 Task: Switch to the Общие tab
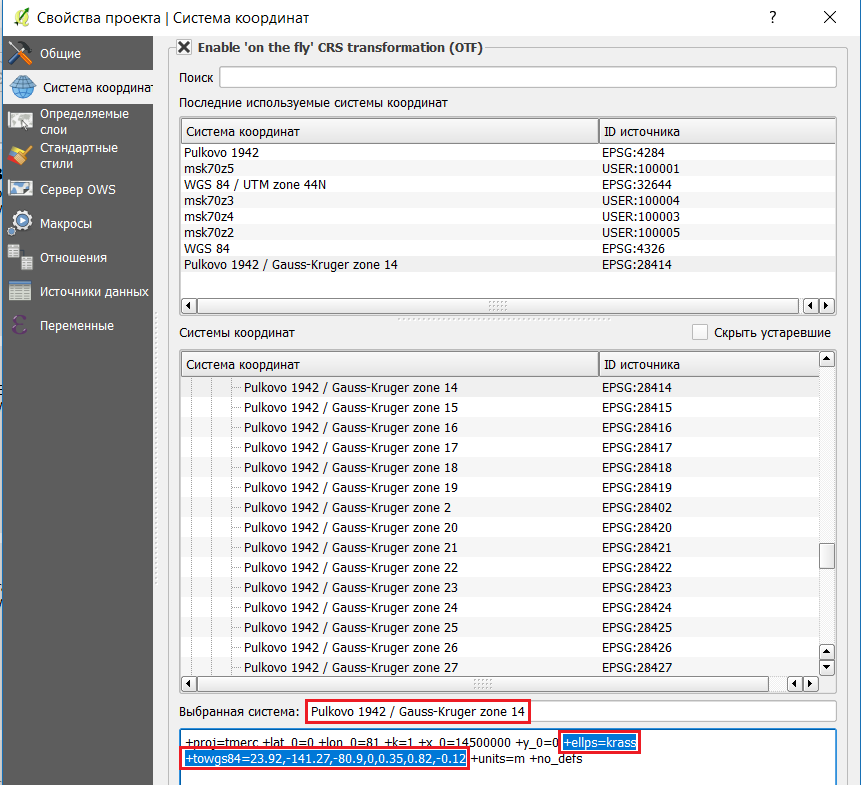point(78,53)
